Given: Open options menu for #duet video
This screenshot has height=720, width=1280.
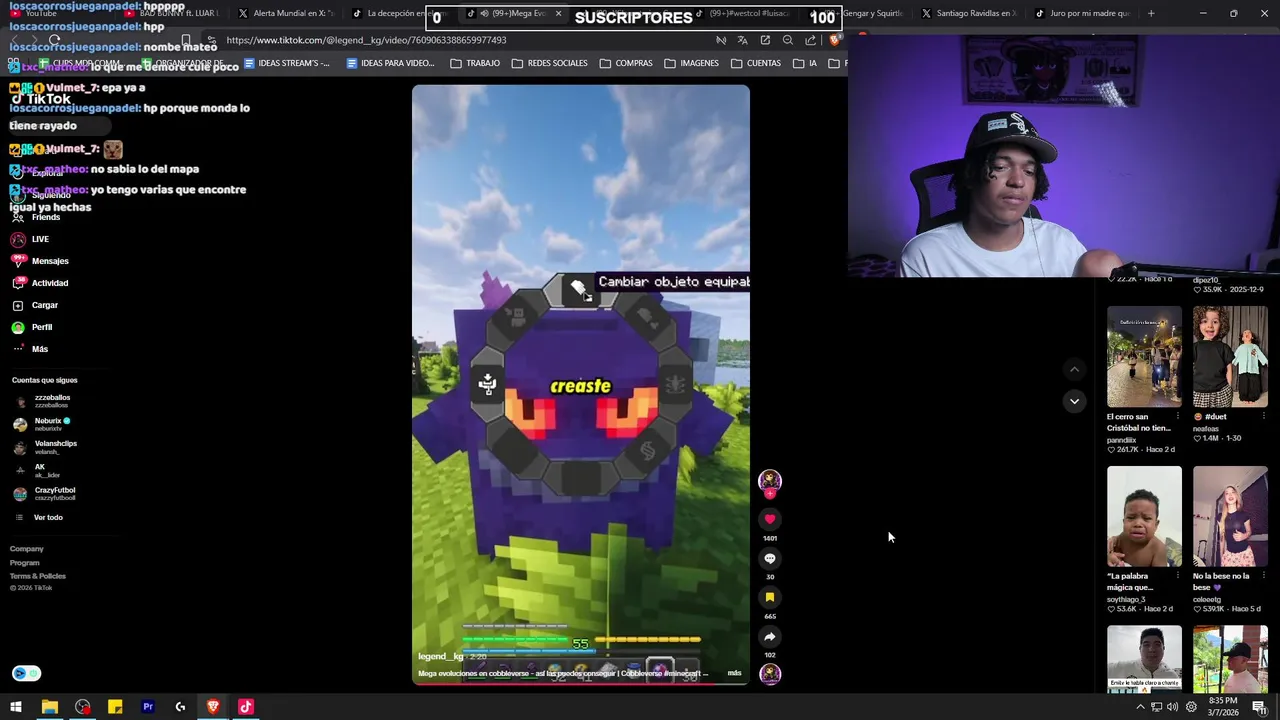Looking at the screenshot, I should pos(1263,416).
